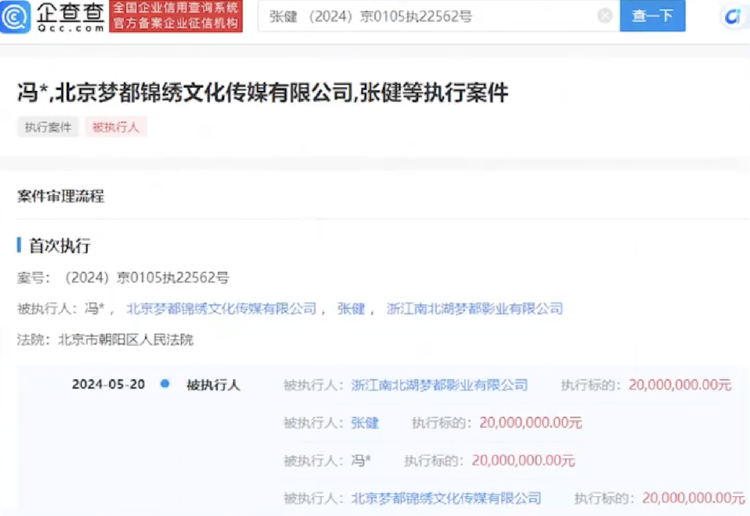This screenshot has width=750, height=516.
Task: Click the Qcc logo icon
Action: tap(15, 17)
